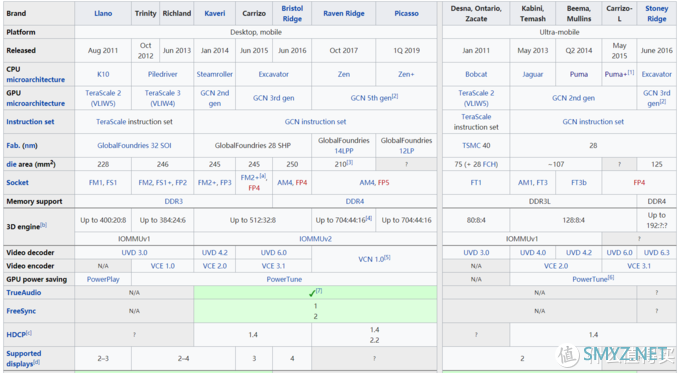680x373 pixels.
Task: Select the '75 (+ 28 FCH)' die area cell
Action: pos(476,164)
